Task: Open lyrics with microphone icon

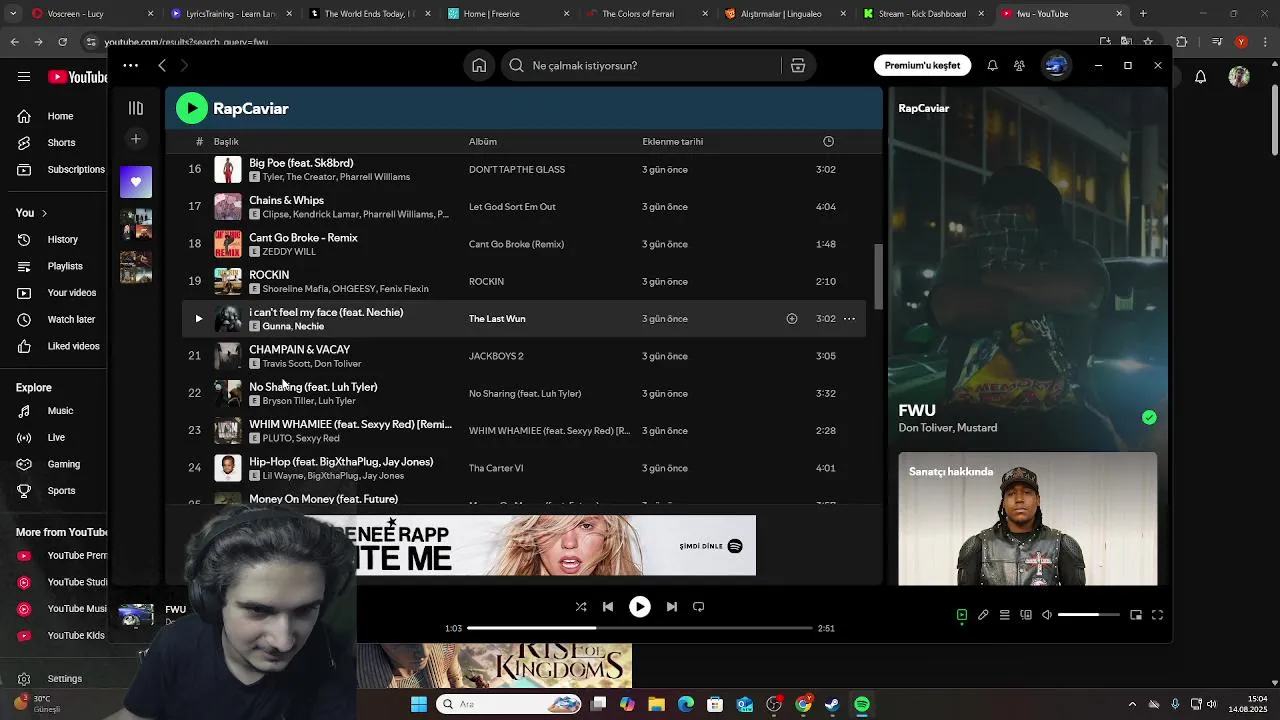Action: (983, 615)
